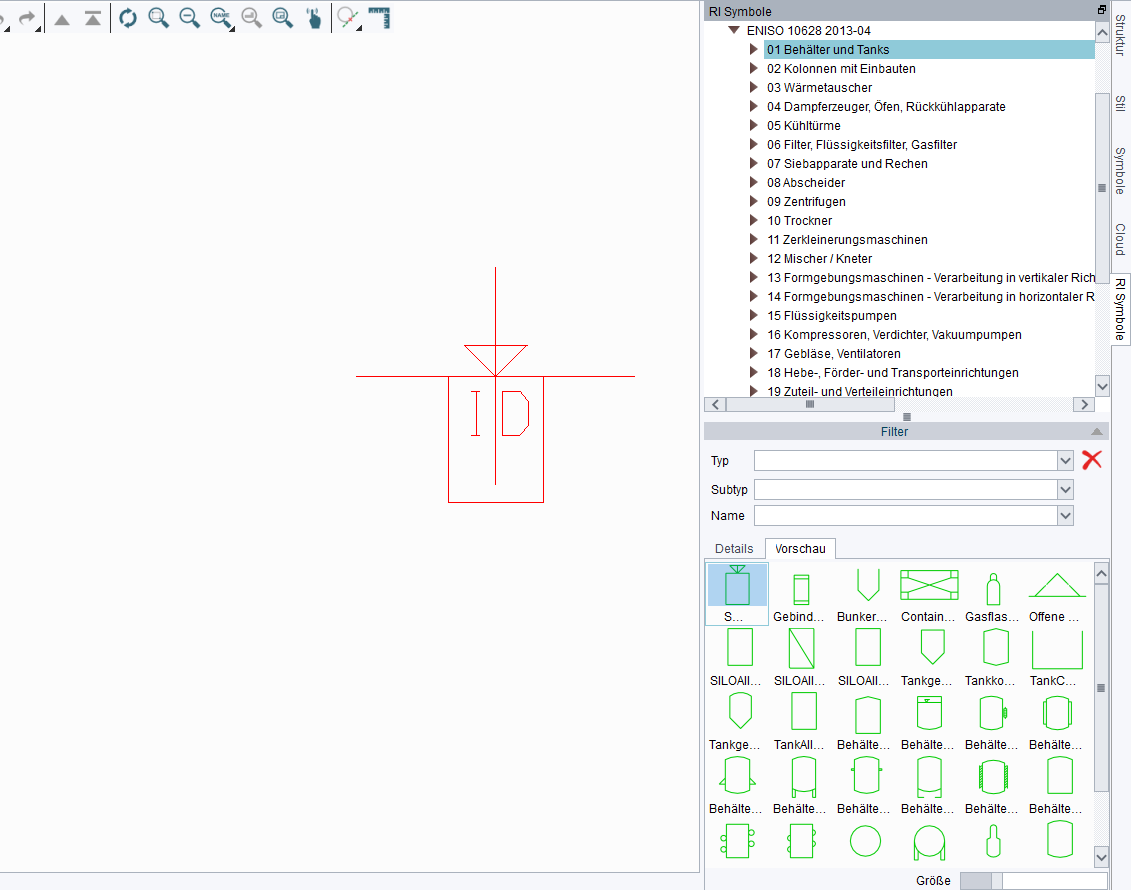This screenshot has width=1131, height=890.
Task: Select 06 Filter, Flüssigkeitsfilter, Gasfilter
Action: [861, 145]
